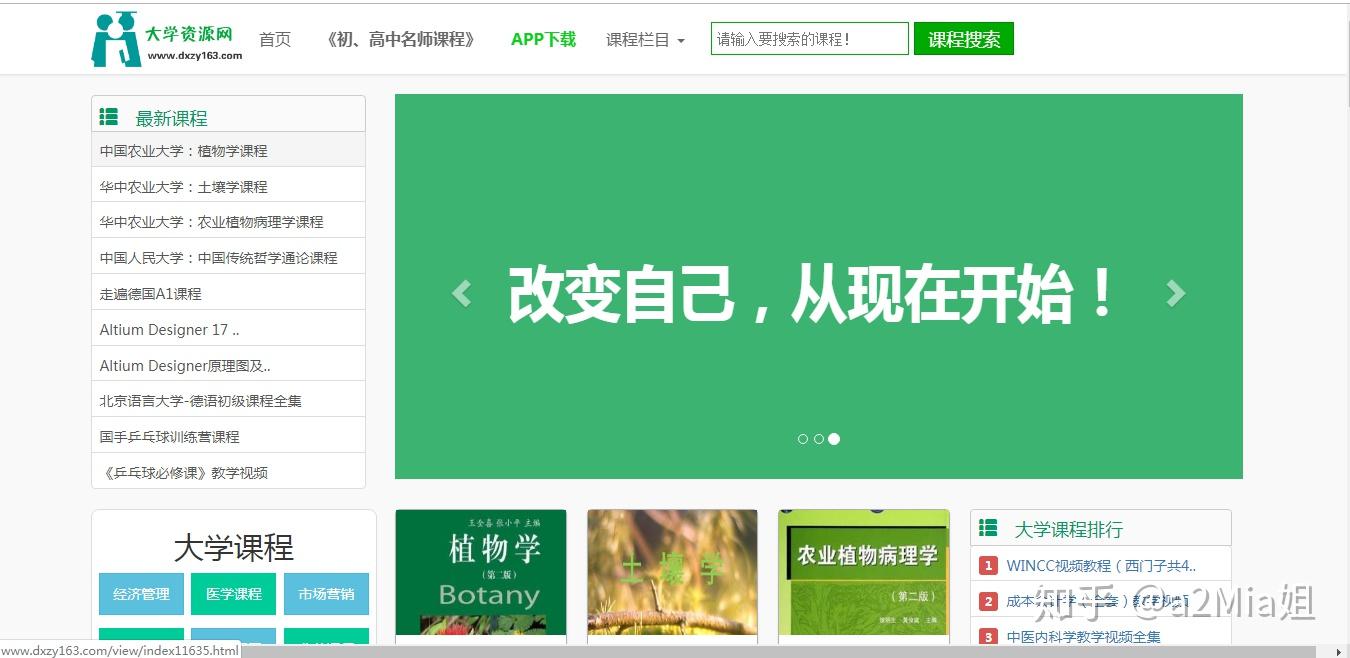Open the 市场营销 category button
Image resolution: width=1350 pixels, height=658 pixels.
tap(326, 594)
